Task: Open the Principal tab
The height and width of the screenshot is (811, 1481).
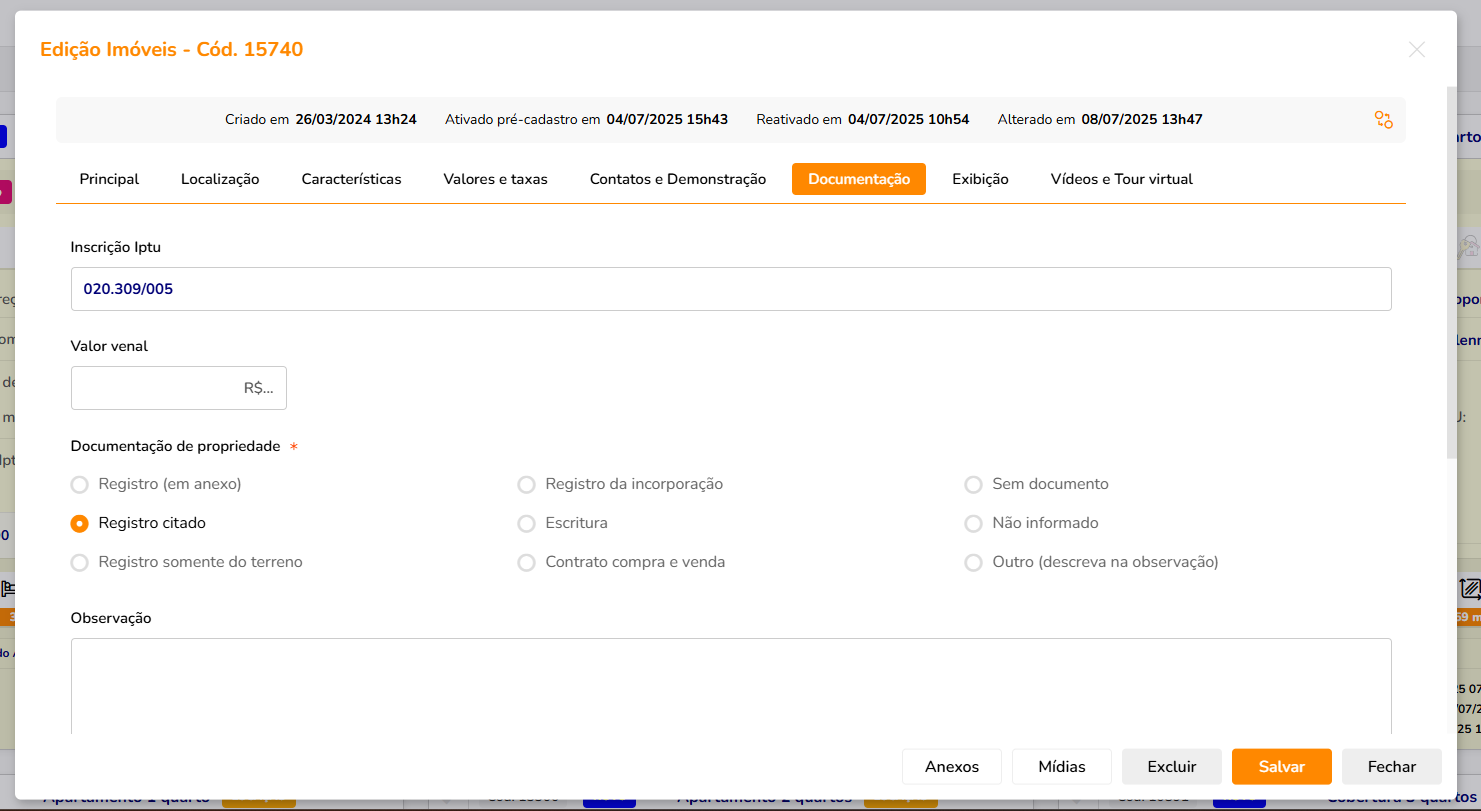Action: coord(109,180)
